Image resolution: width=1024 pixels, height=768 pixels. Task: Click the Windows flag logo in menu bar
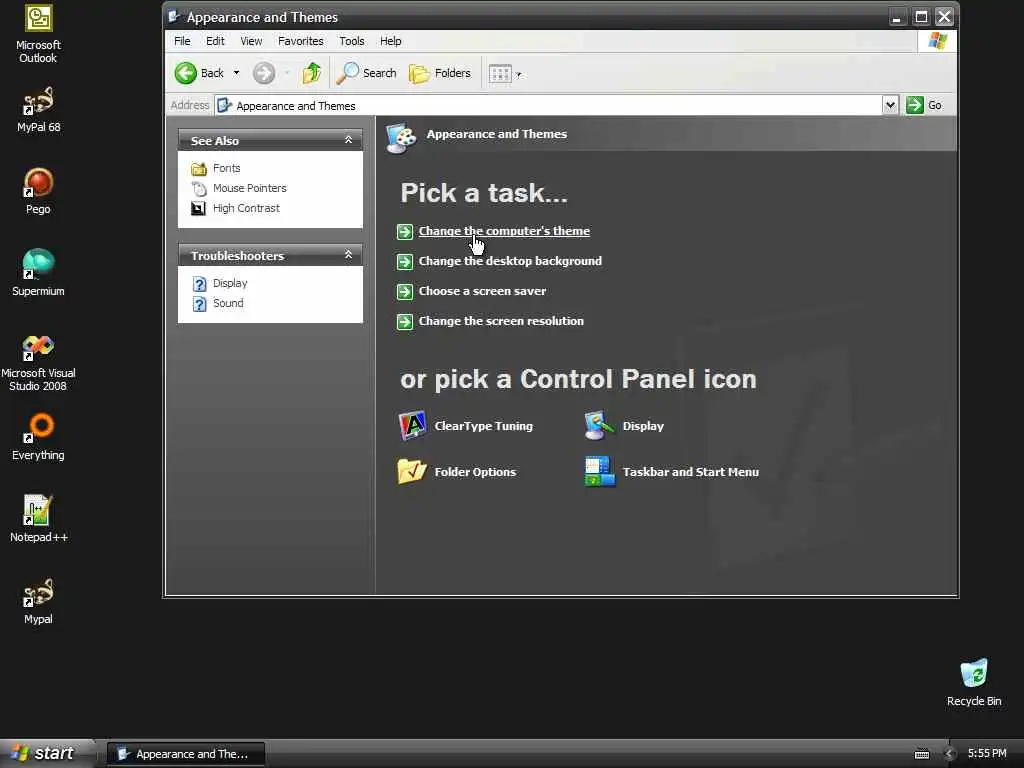pos(938,40)
